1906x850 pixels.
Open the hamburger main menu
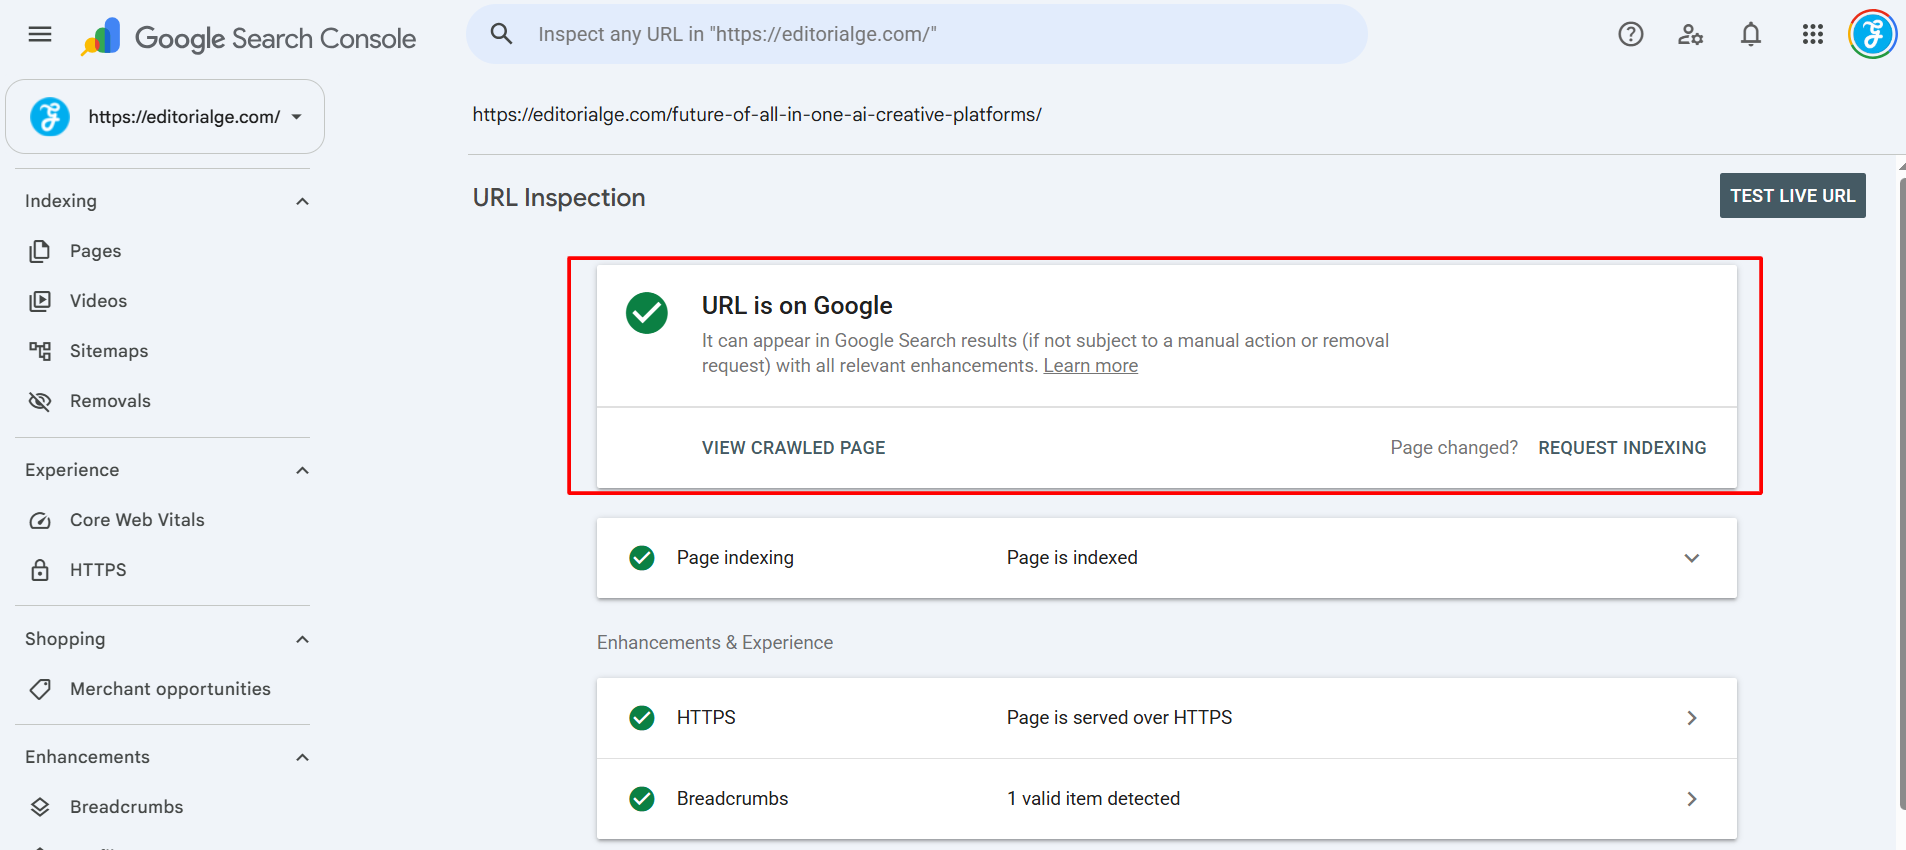[x=40, y=35]
